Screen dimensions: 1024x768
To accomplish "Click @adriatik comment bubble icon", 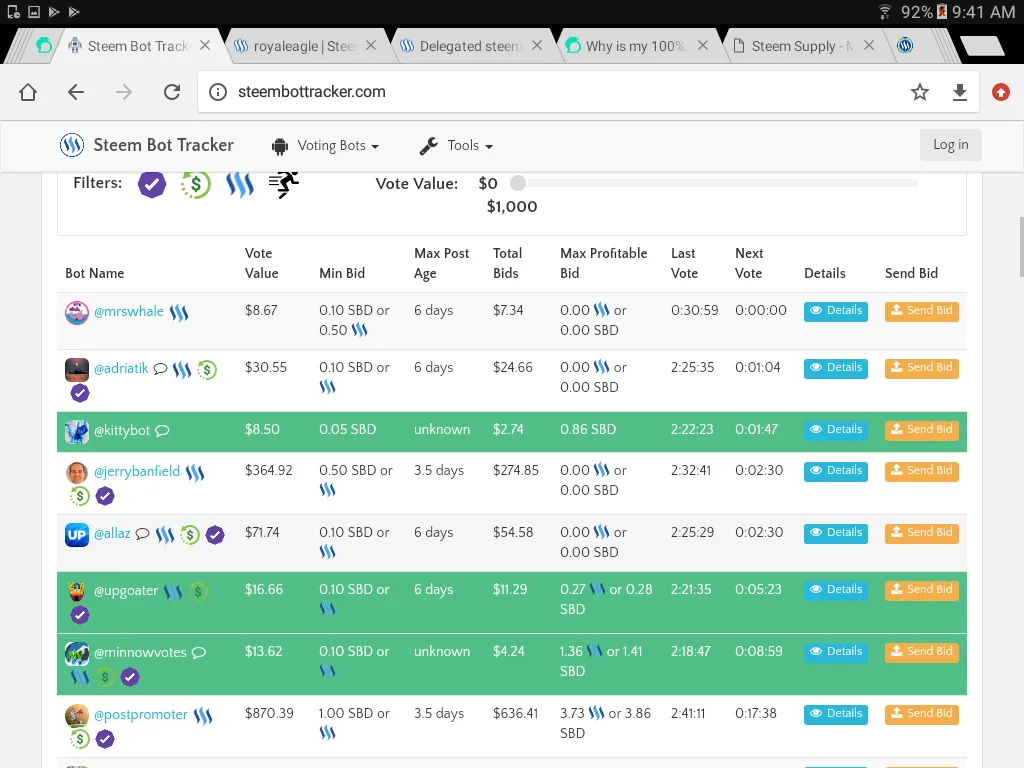I will coord(160,369).
